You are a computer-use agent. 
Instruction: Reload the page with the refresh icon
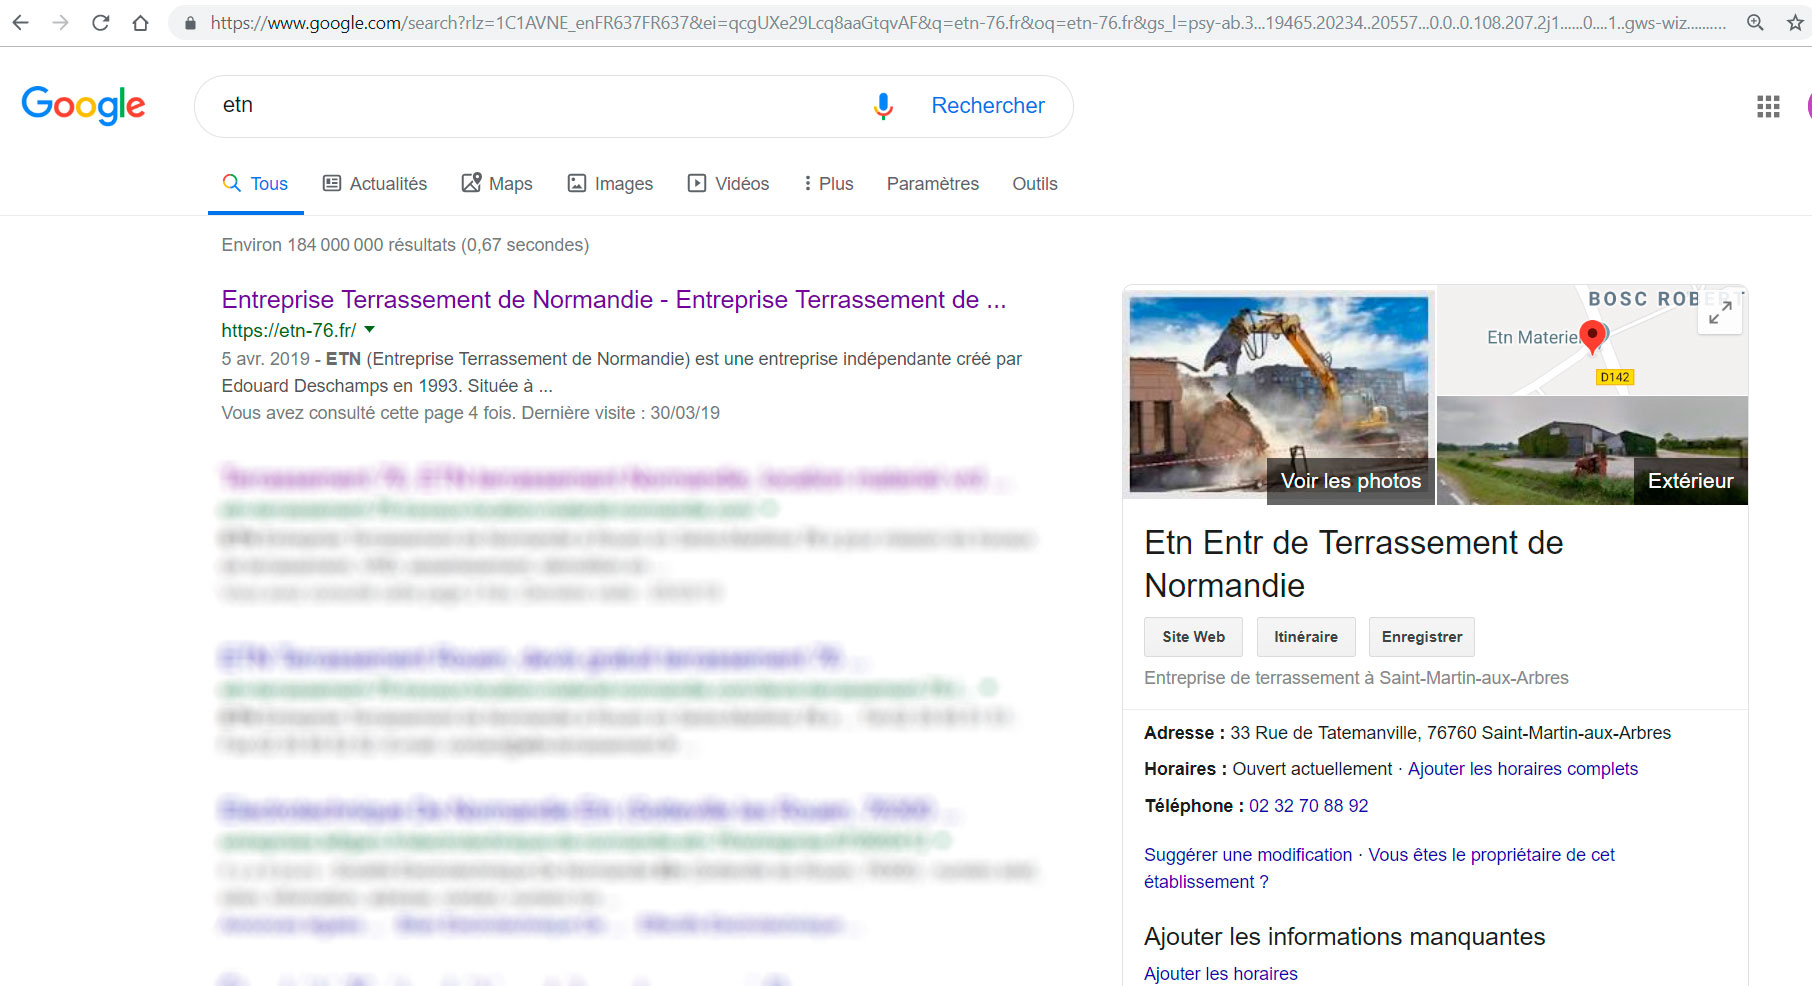pyautogui.click(x=100, y=22)
